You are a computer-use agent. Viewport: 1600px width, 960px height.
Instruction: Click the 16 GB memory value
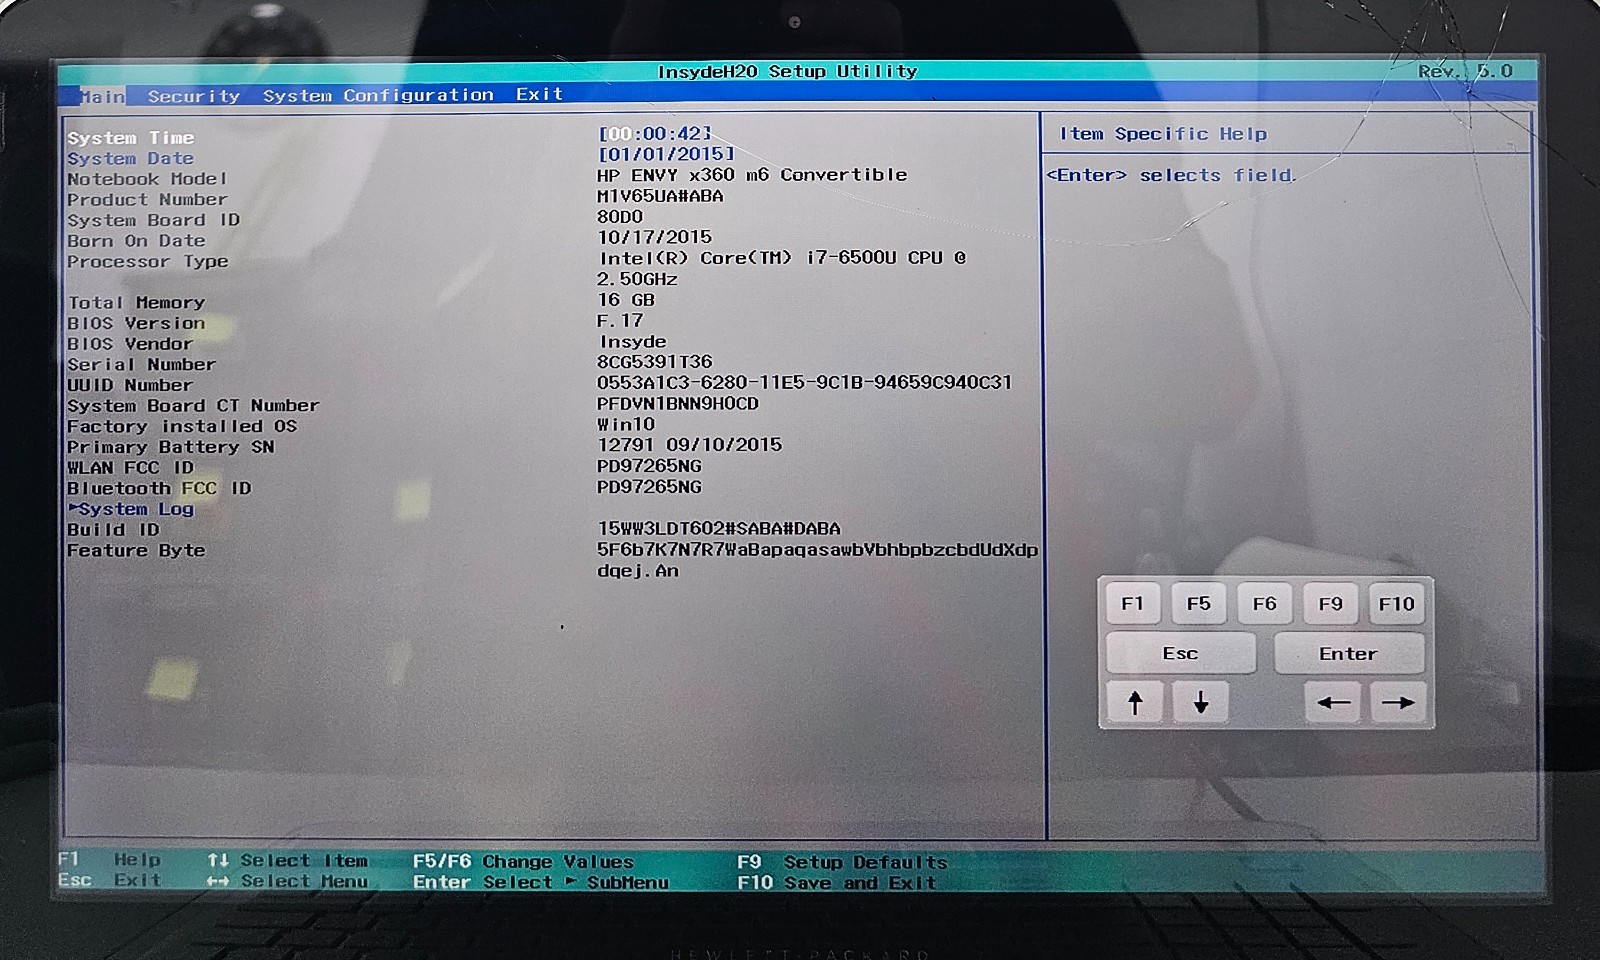(x=626, y=300)
